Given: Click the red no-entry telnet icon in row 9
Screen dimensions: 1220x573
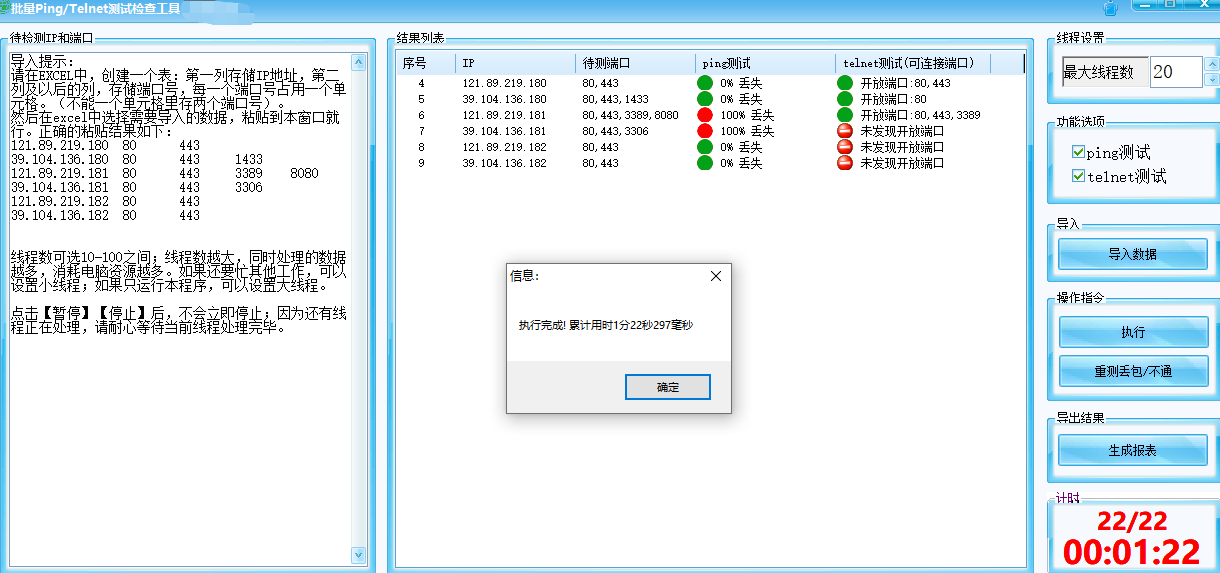Looking at the screenshot, I should 845,163.
